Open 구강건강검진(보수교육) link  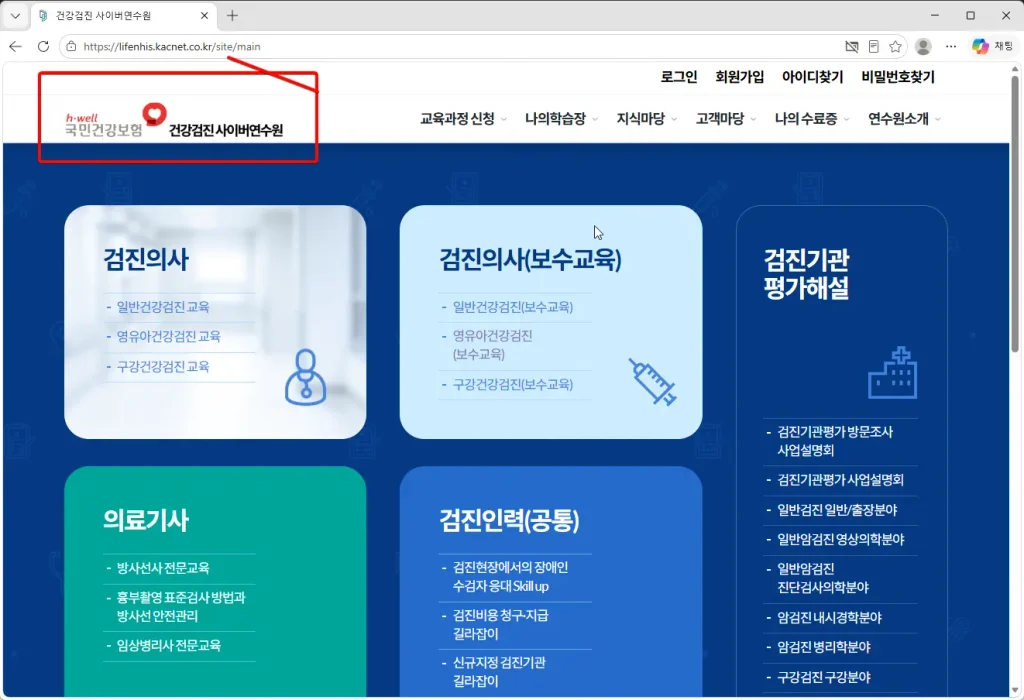(x=513, y=385)
